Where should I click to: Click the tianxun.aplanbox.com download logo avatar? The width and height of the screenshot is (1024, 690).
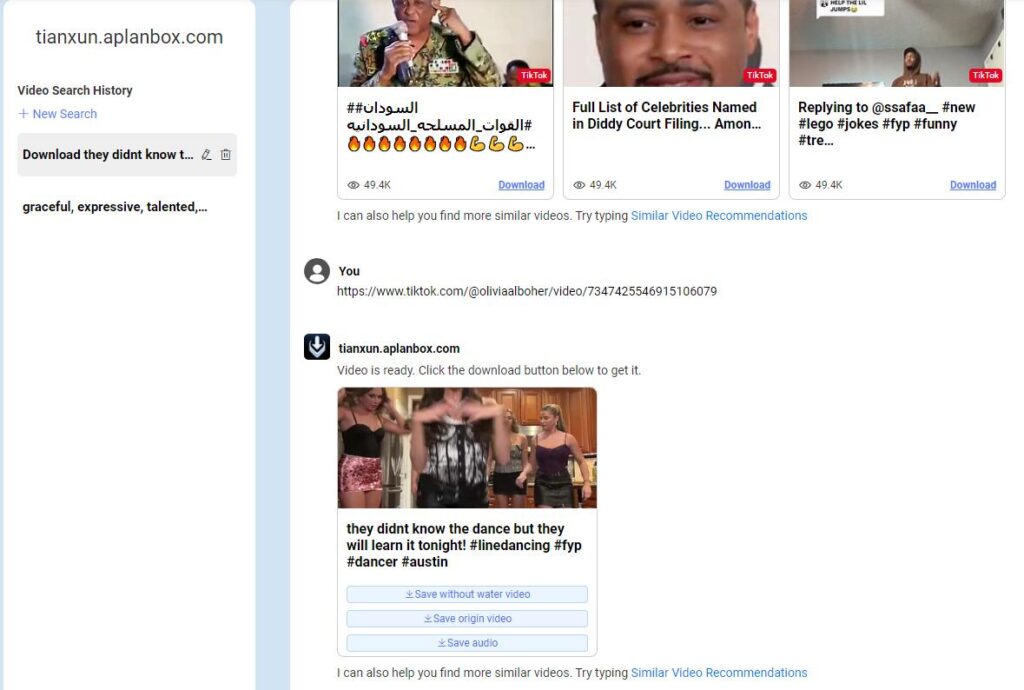click(x=317, y=347)
